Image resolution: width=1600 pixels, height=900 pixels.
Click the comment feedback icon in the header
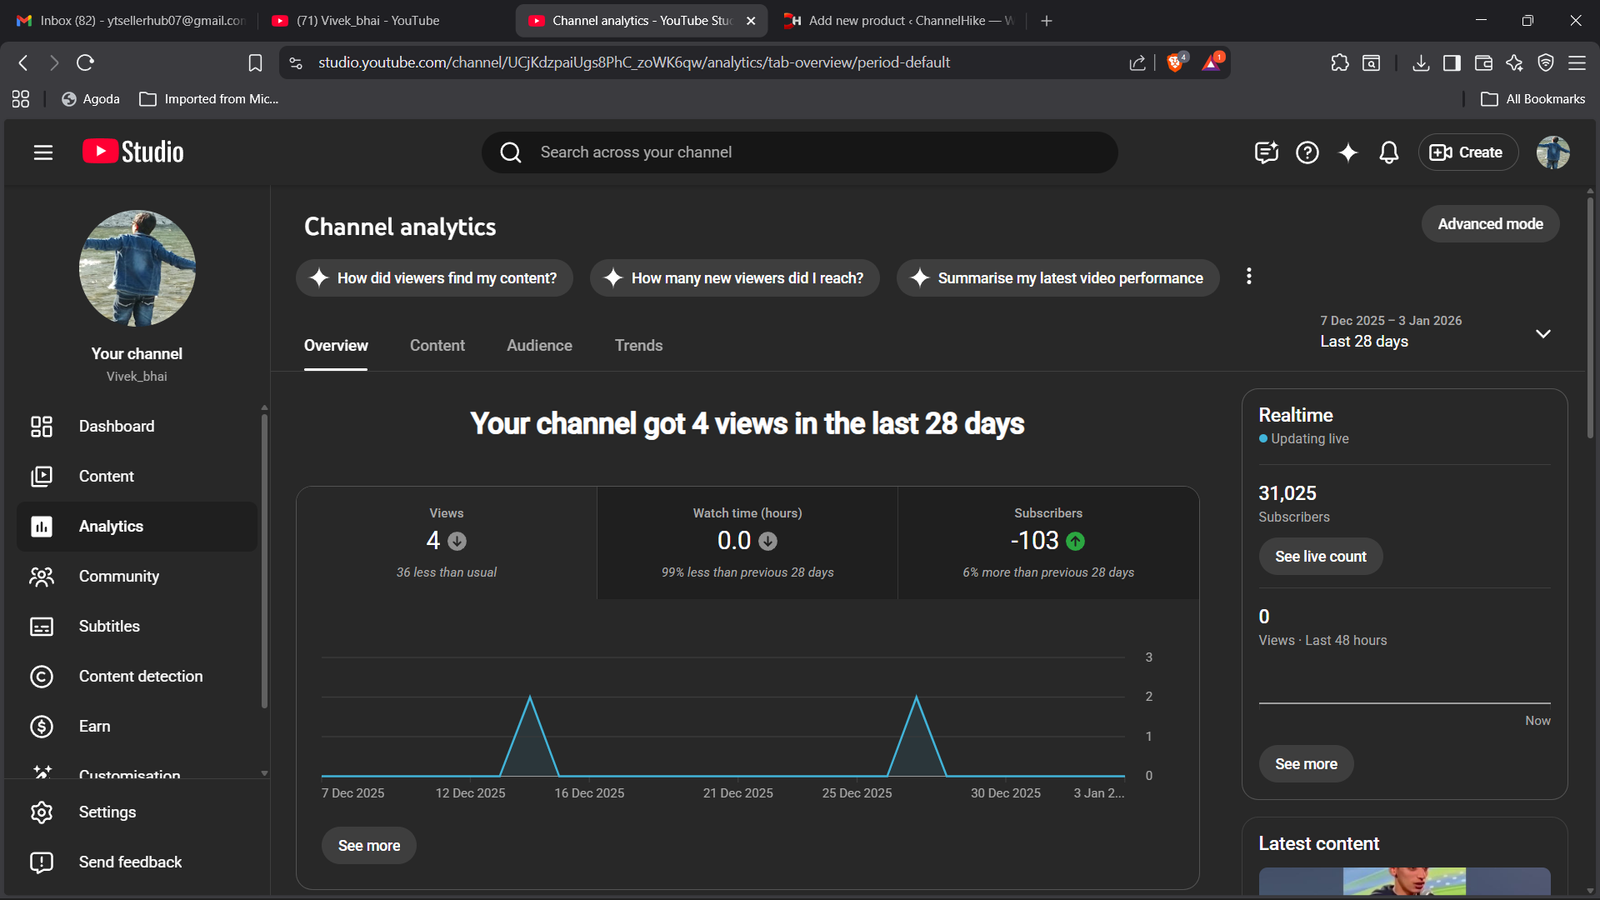1266,152
